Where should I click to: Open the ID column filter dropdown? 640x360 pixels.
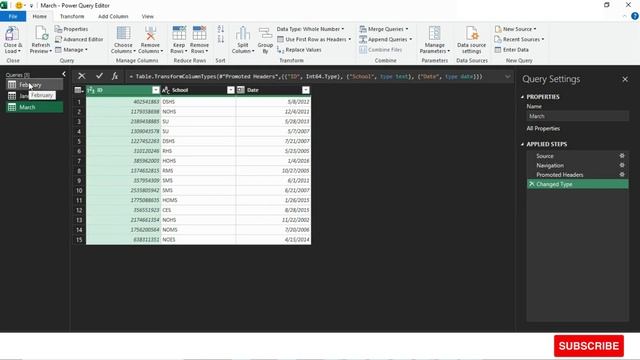click(x=156, y=90)
